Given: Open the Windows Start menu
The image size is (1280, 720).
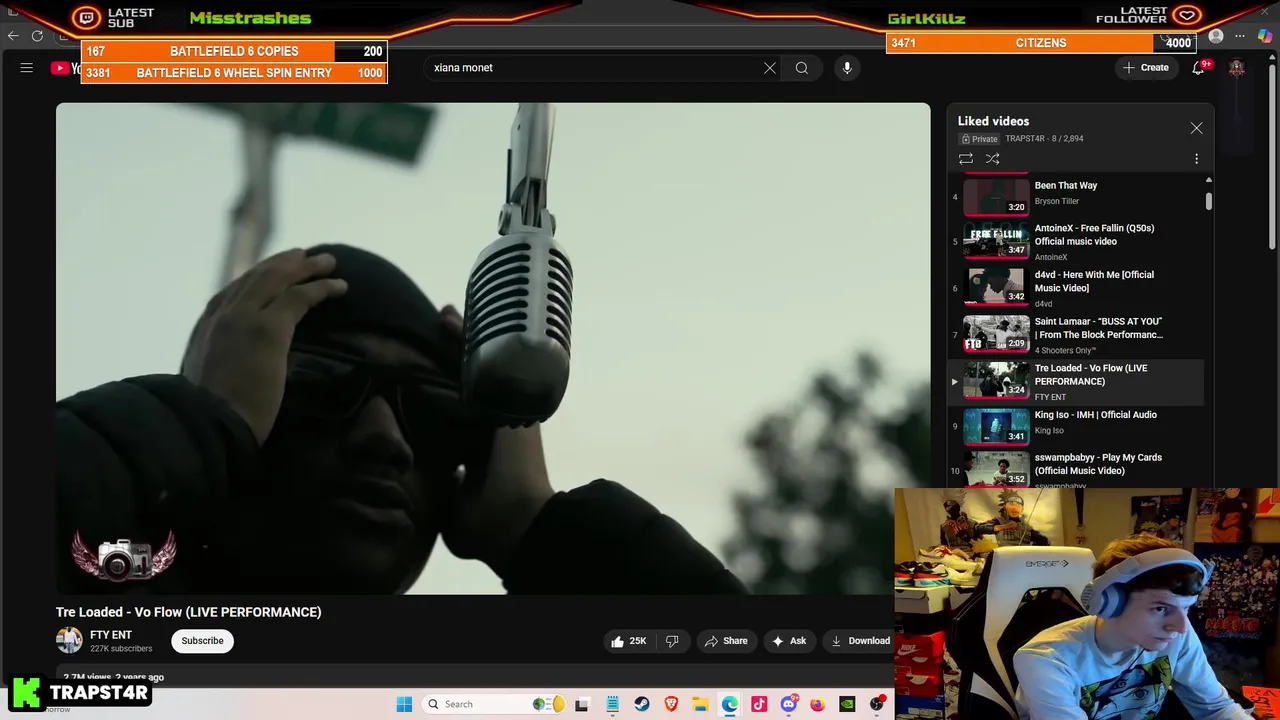Looking at the screenshot, I should click(404, 704).
